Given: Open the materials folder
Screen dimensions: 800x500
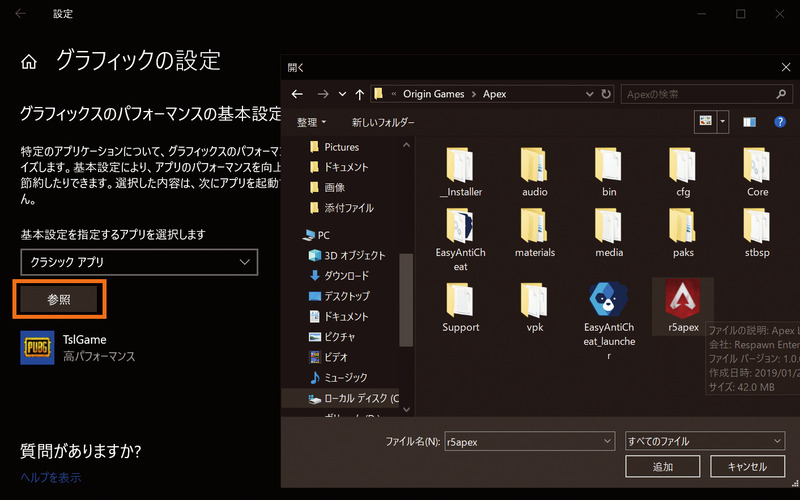Looking at the screenshot, I should pyautogui.click(x=534, y=233).
